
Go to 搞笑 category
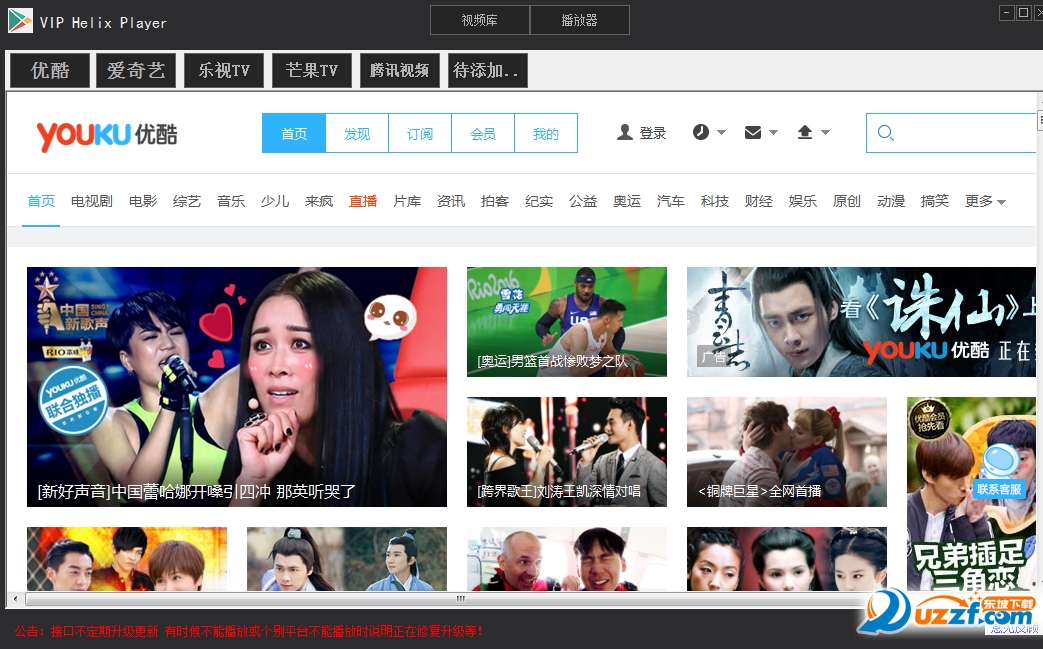coord(935,201)
